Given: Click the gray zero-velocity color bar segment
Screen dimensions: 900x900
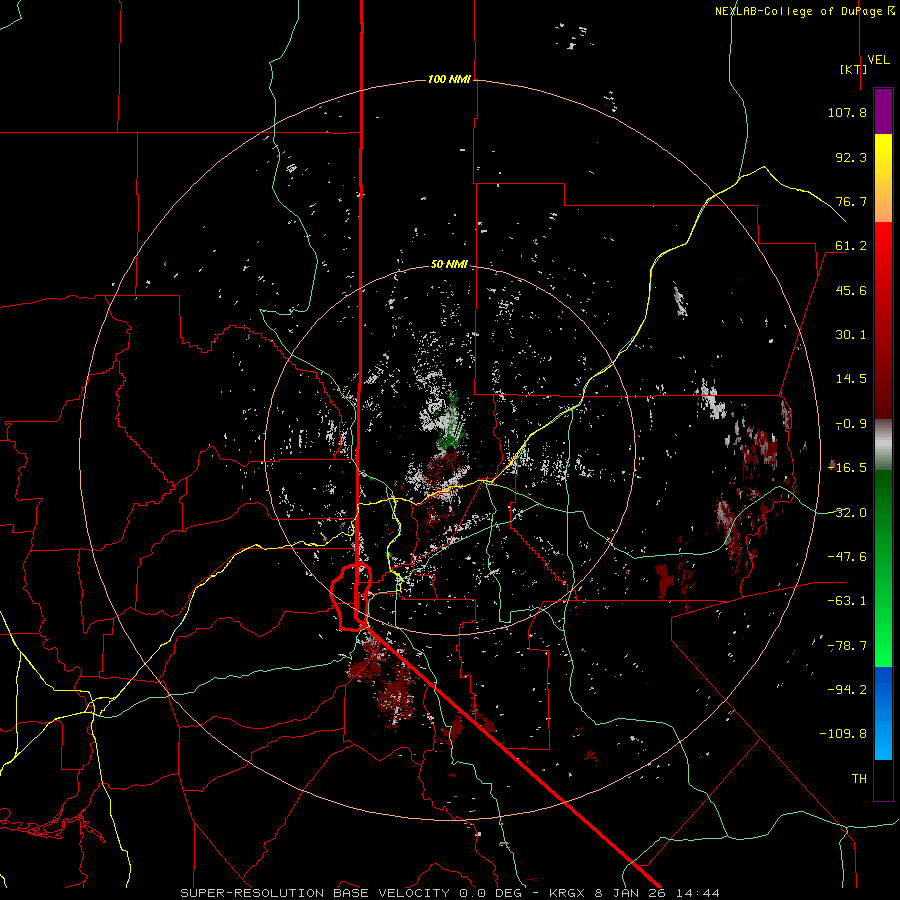Looking at the screenshot, I should (x=883, y=445).
